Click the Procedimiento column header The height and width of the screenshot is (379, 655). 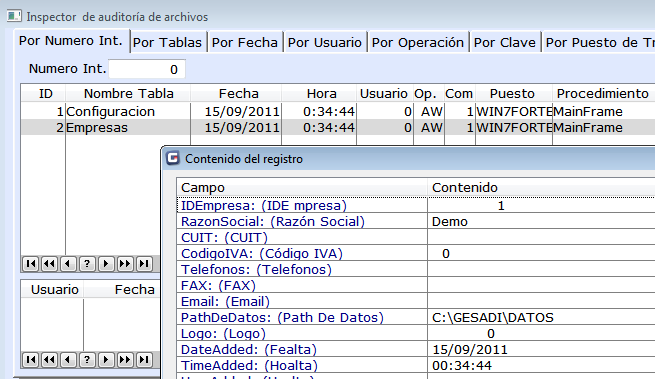[x=603, y=93]
